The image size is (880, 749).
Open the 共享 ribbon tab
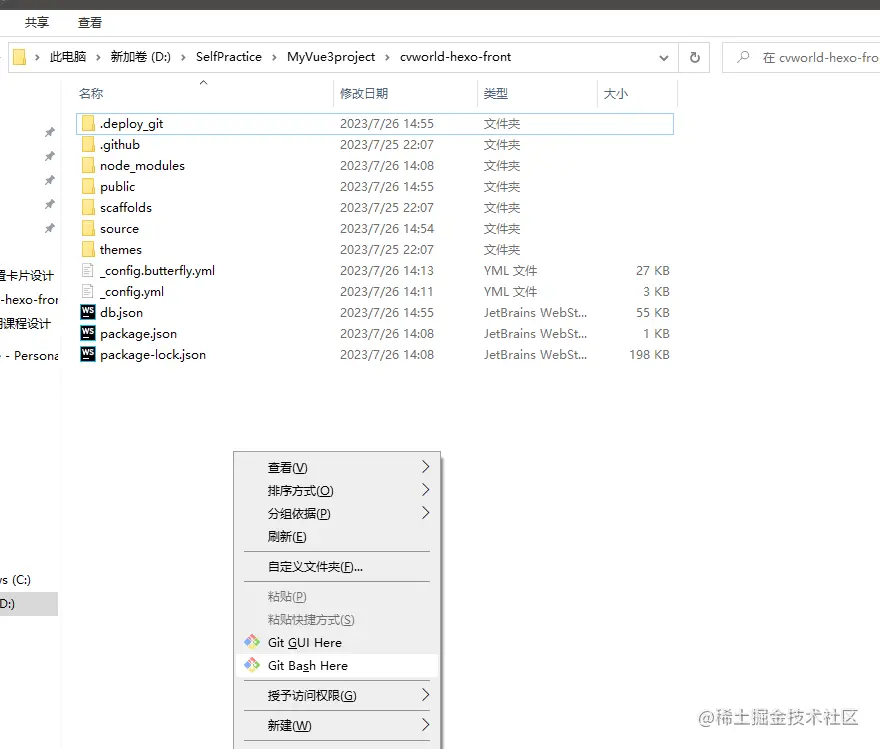pyautogui.click(x=36, y=22)
